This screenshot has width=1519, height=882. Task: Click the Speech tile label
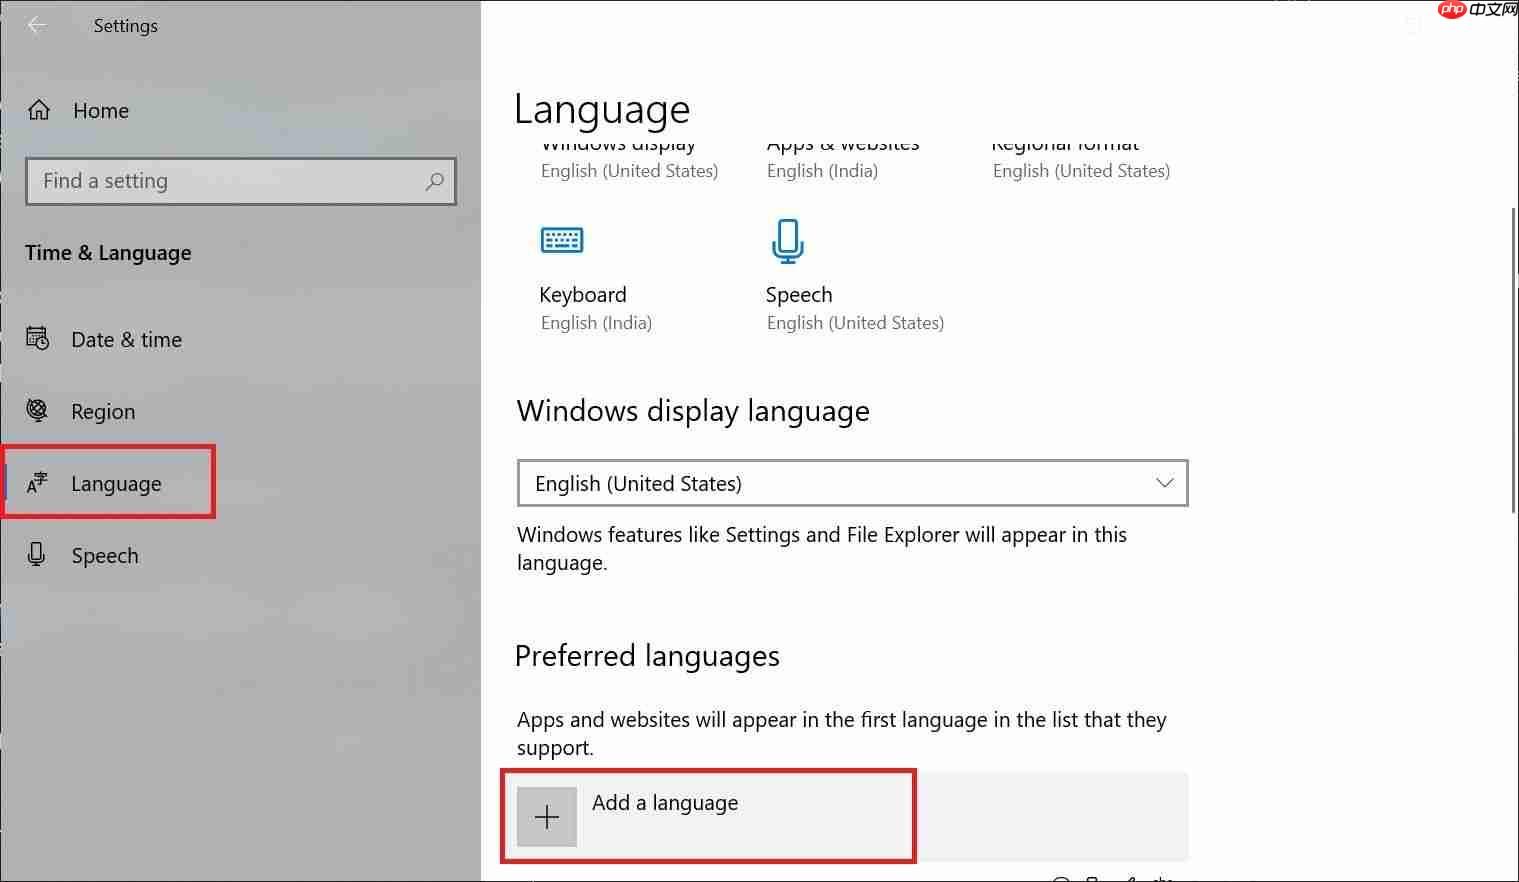click(799, 295)
